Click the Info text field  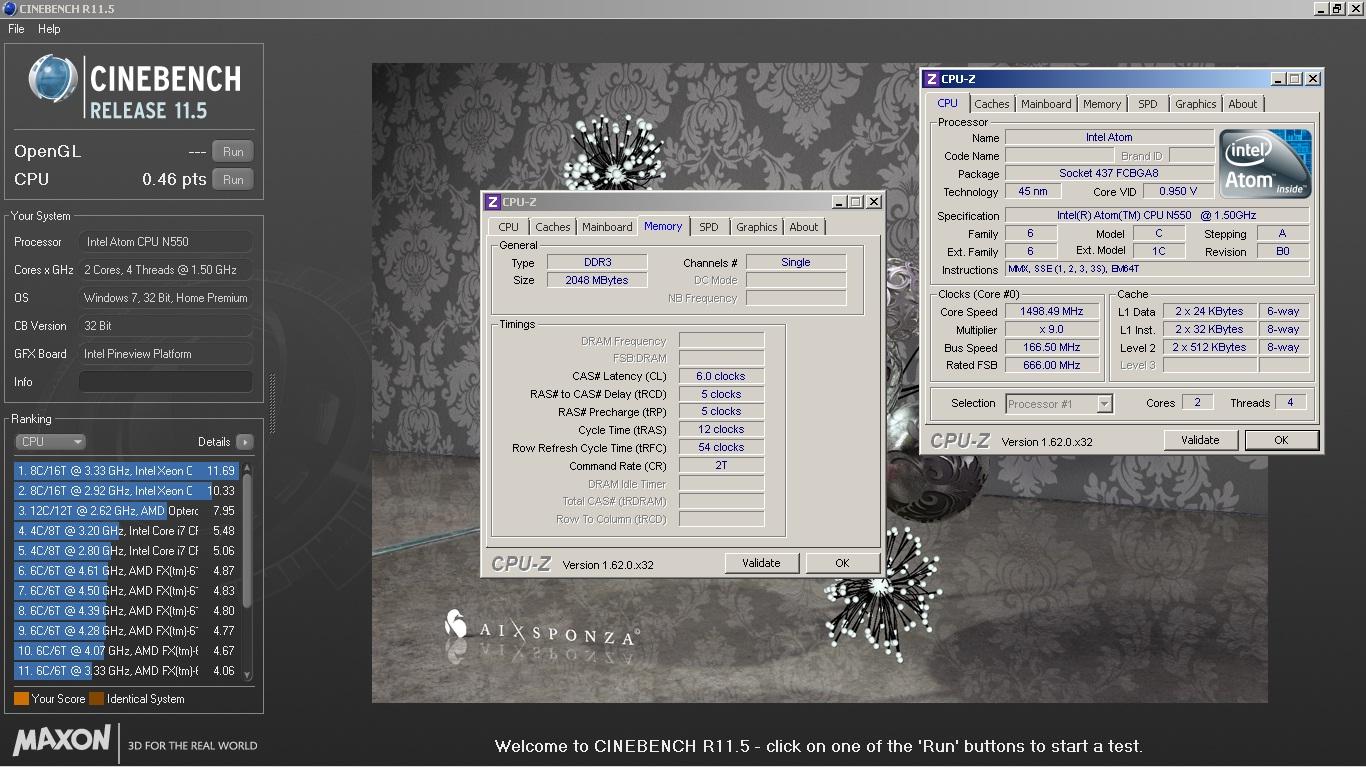tap(165, 382)
